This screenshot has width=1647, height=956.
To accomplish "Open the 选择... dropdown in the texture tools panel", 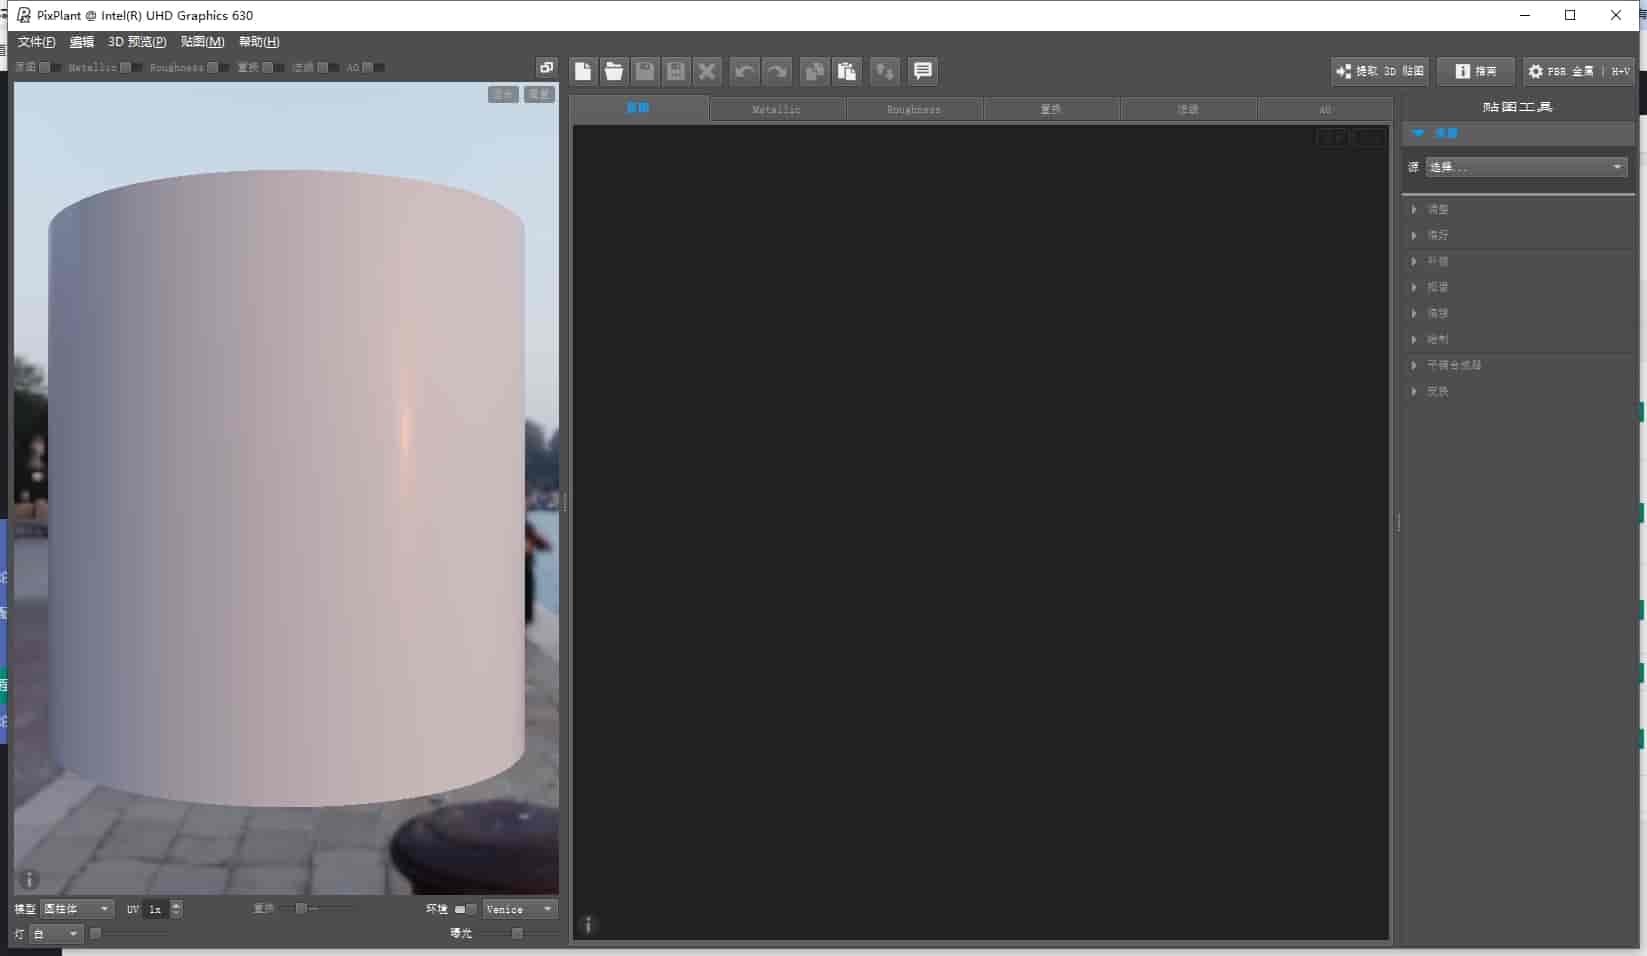I will [1526, 167].
